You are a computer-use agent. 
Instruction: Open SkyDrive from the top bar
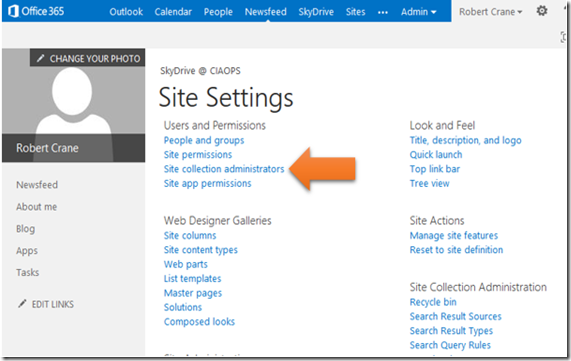(316, 12)
